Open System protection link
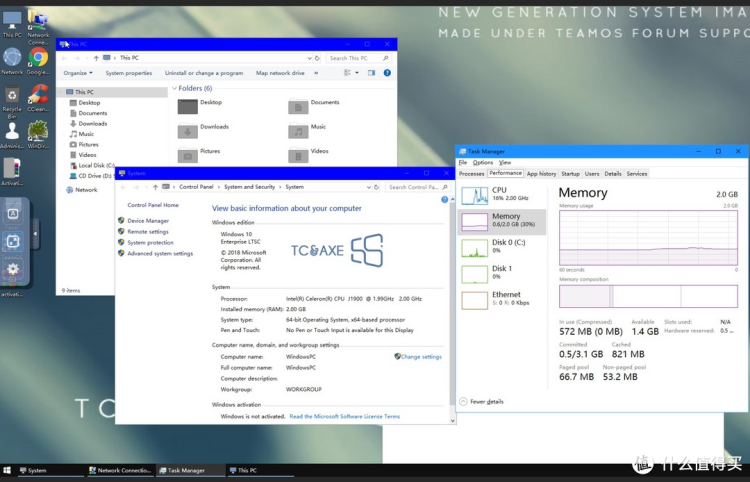This screenshot has height=482, width=750. click(x=150, y=243)
